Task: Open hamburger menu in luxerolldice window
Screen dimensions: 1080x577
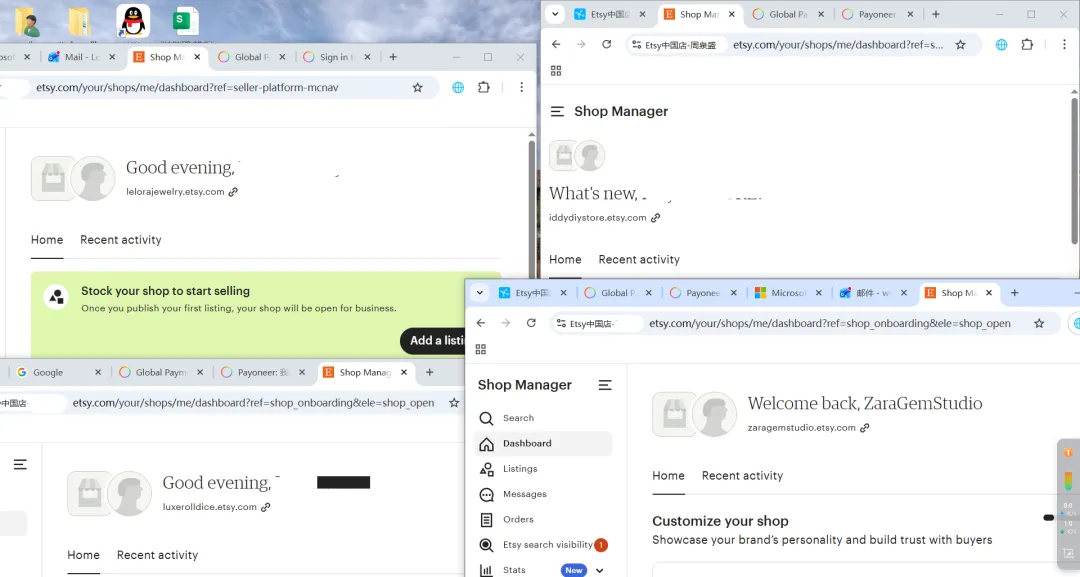Action: (20, 465)
